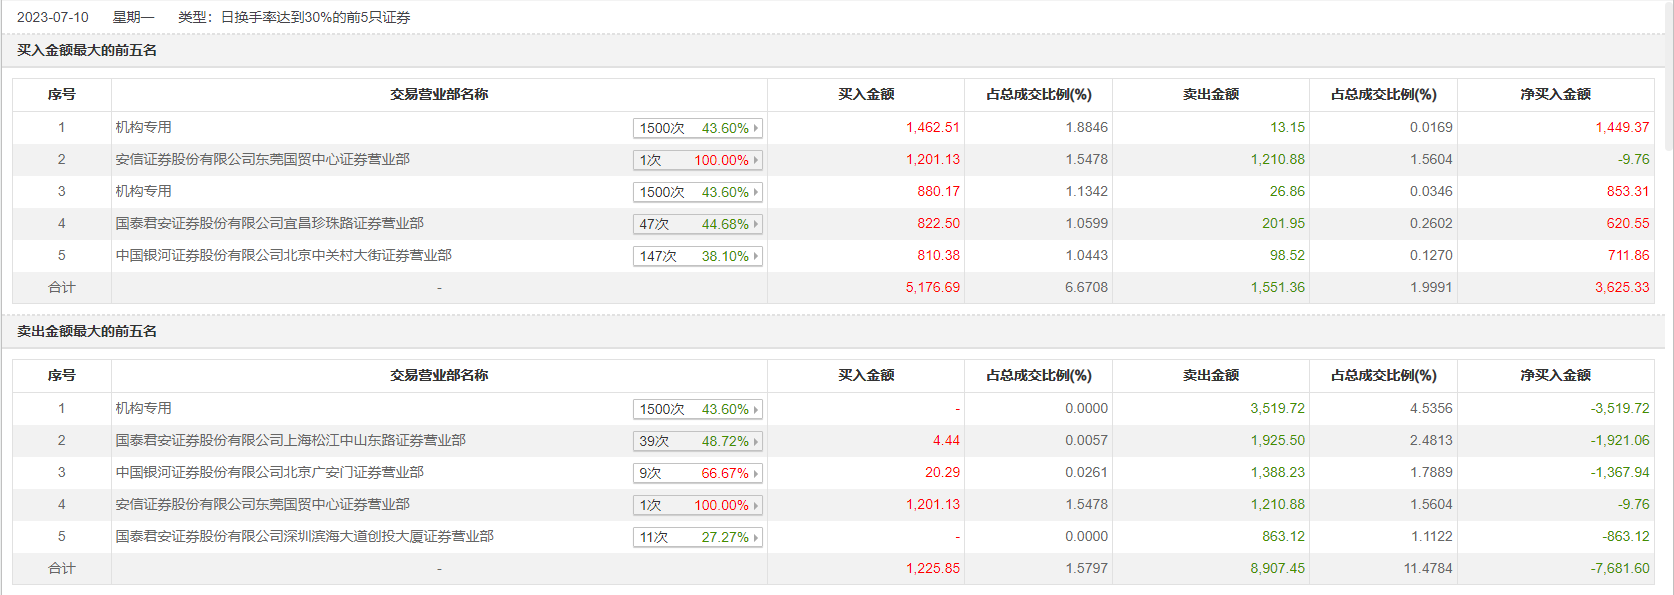
Task: Click the 净买入金额 column header in buy table
Action: tap(1555, 94)
